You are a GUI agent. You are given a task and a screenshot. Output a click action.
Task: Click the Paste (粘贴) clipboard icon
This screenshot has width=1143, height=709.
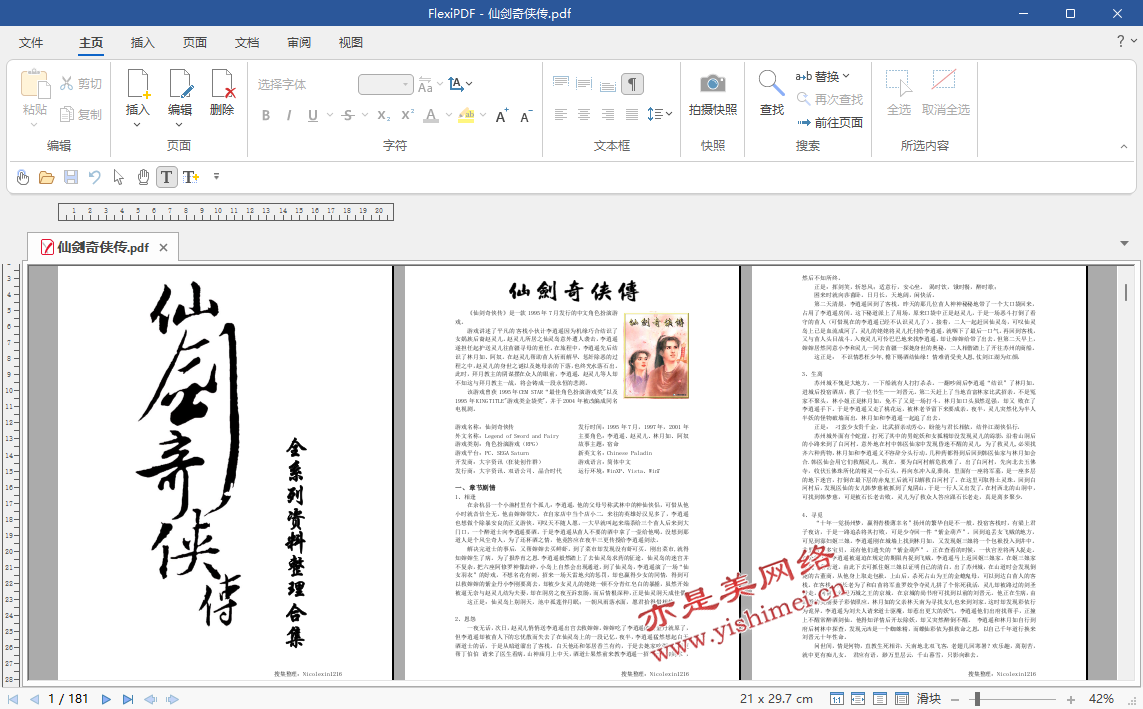34,84
